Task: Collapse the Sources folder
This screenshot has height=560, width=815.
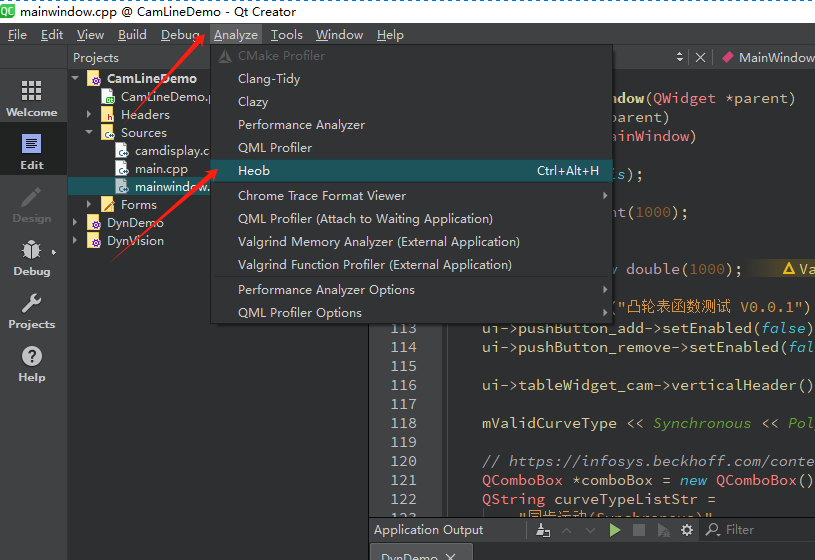Action: pos(89,132)
